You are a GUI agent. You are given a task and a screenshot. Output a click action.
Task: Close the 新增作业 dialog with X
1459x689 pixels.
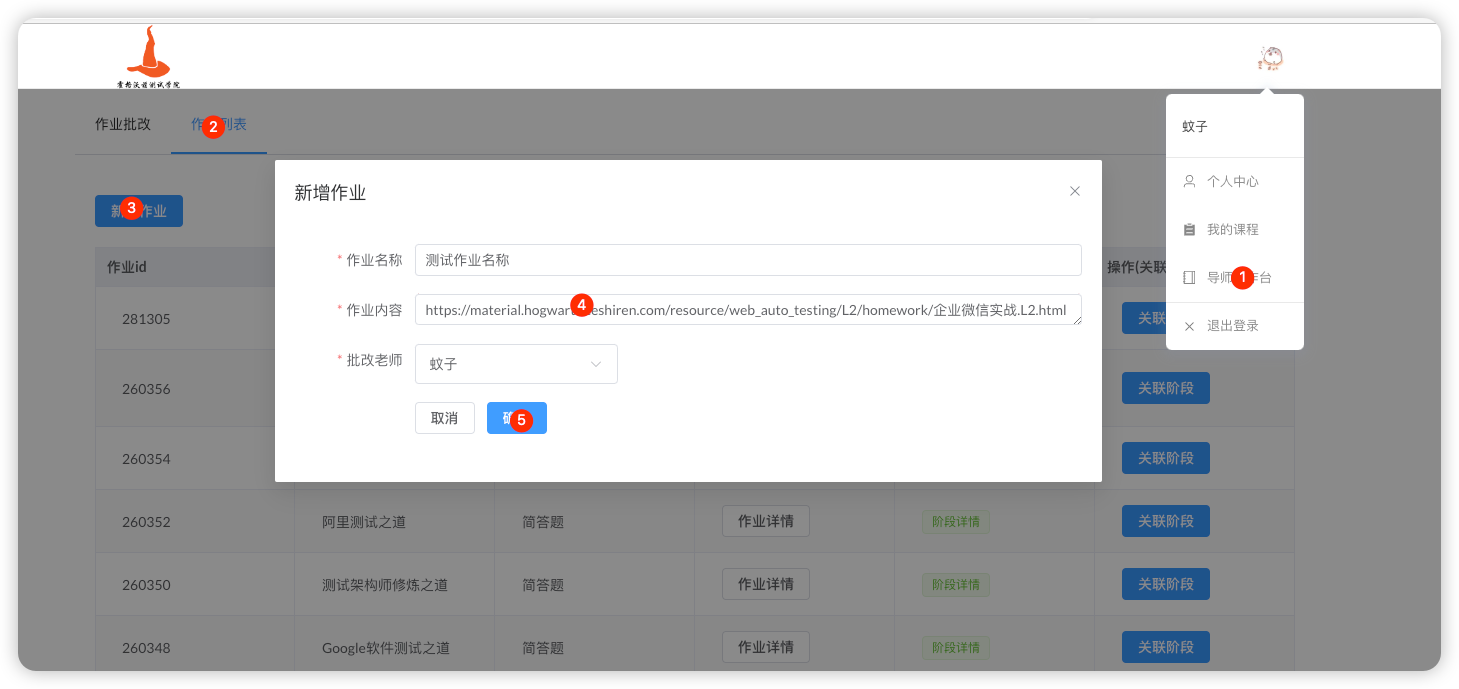[1075, 191]
